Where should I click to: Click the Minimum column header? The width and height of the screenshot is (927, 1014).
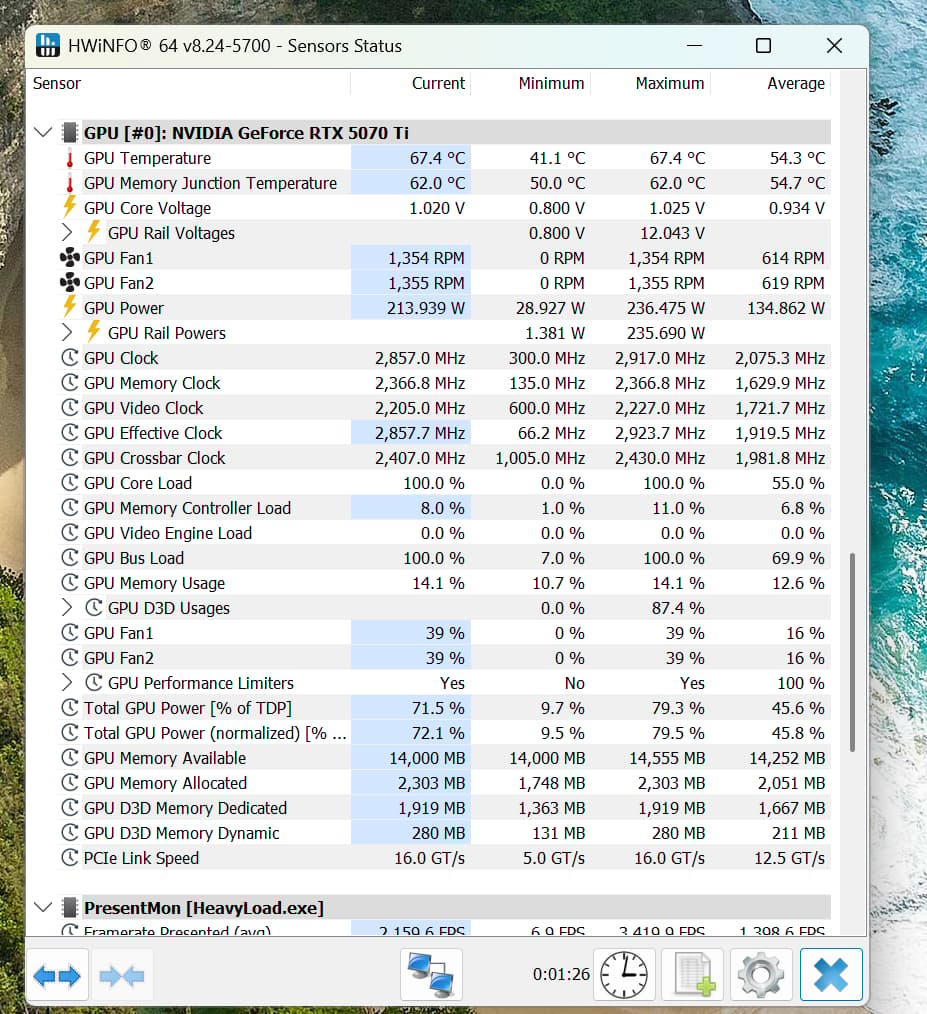tap(551, 83)
